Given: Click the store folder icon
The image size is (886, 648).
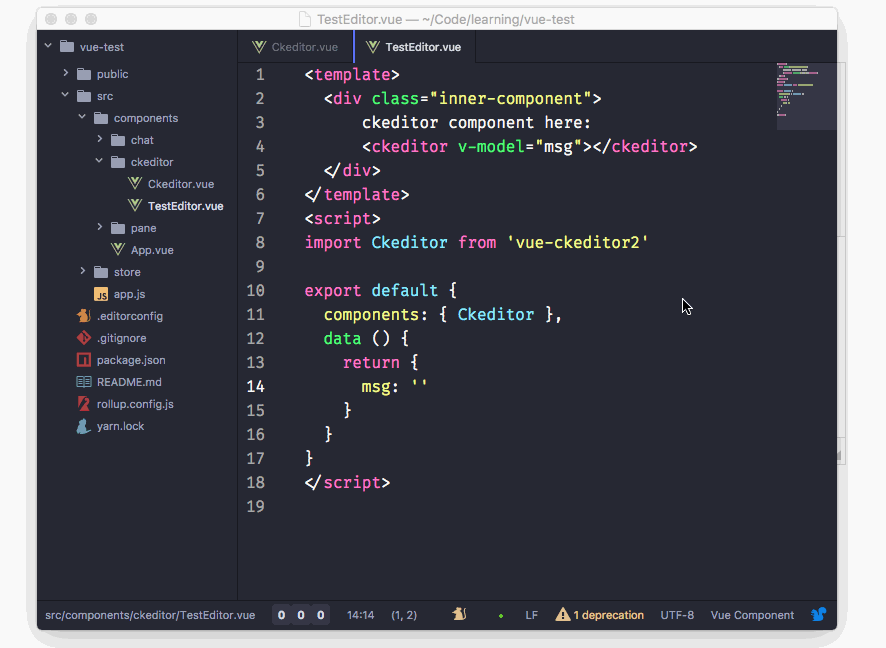Looking at the screenshot, I should pos(101,272).
